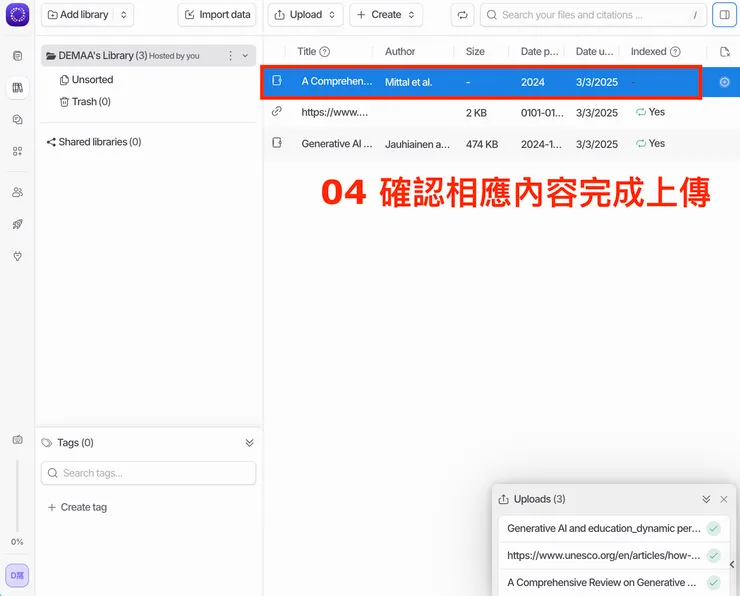Screen dimensions: 740x596
Task: Sort by the Date published column header
Action: click(x=539, y=51)
